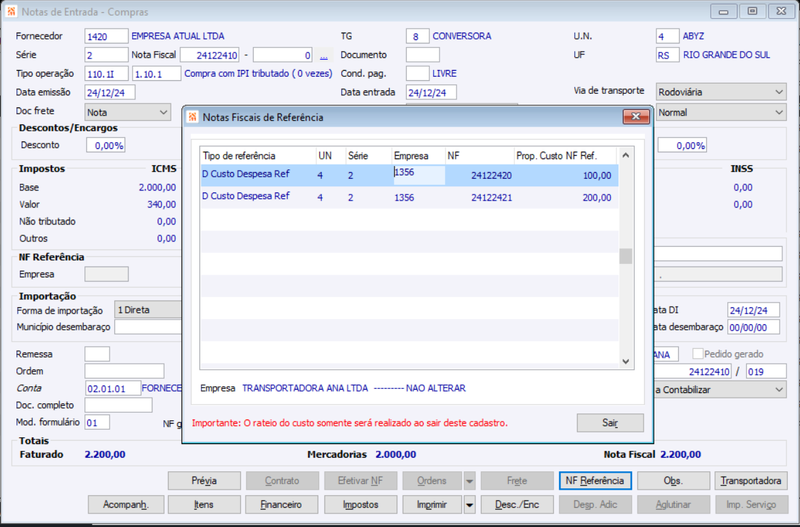Click the Data DI date field
This screenshot has width=800, height=527.
pos(754,310)
